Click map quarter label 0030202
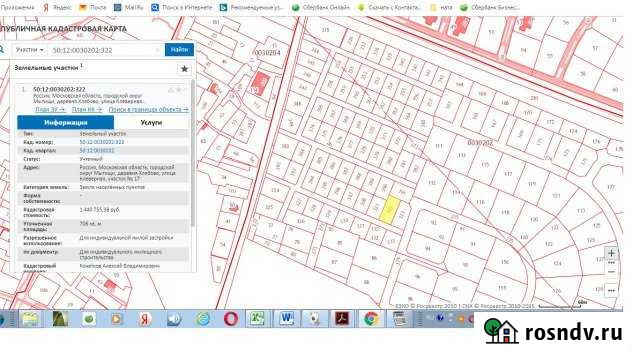The image size is (640, 360). coord(480,143)
